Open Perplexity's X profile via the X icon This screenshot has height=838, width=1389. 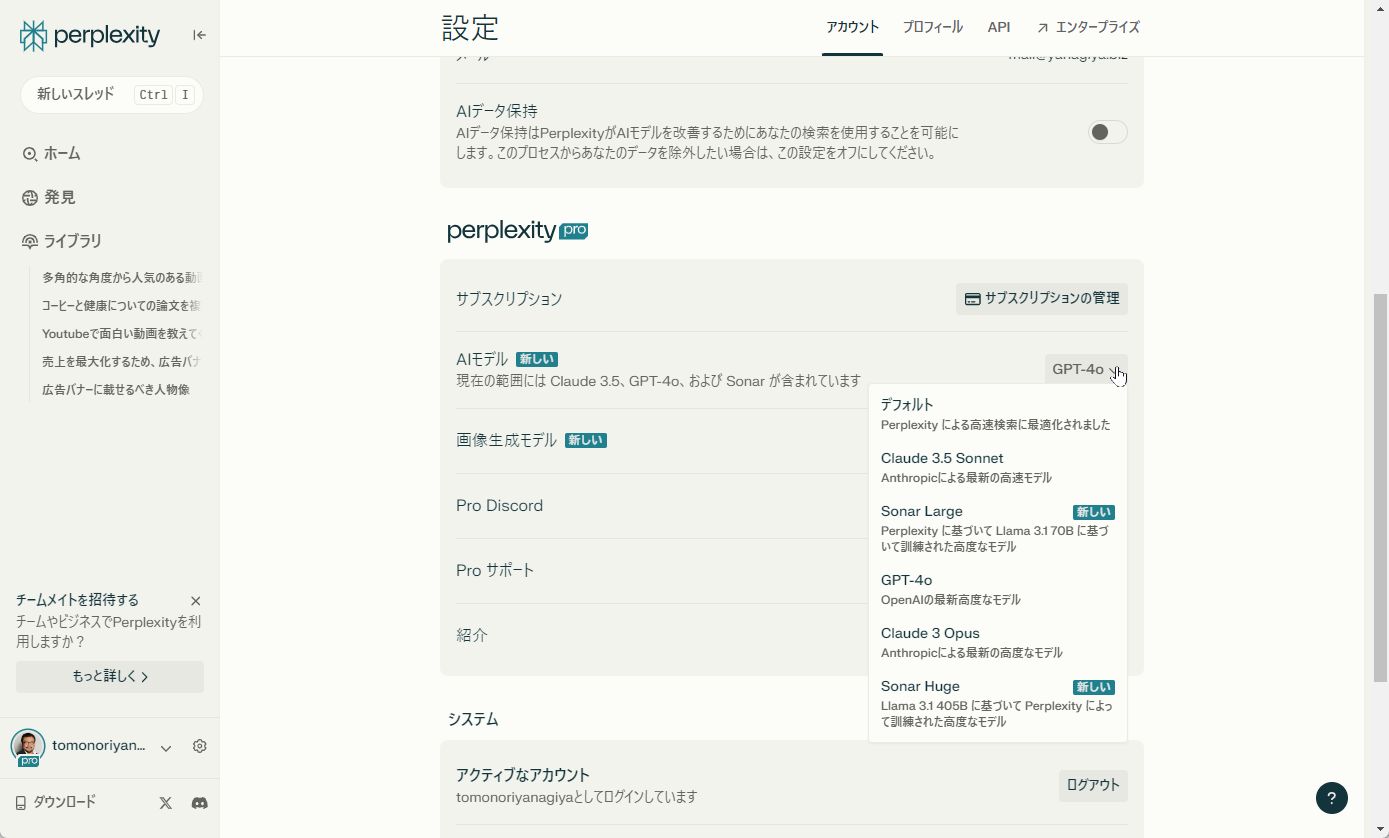pos(164,802)
